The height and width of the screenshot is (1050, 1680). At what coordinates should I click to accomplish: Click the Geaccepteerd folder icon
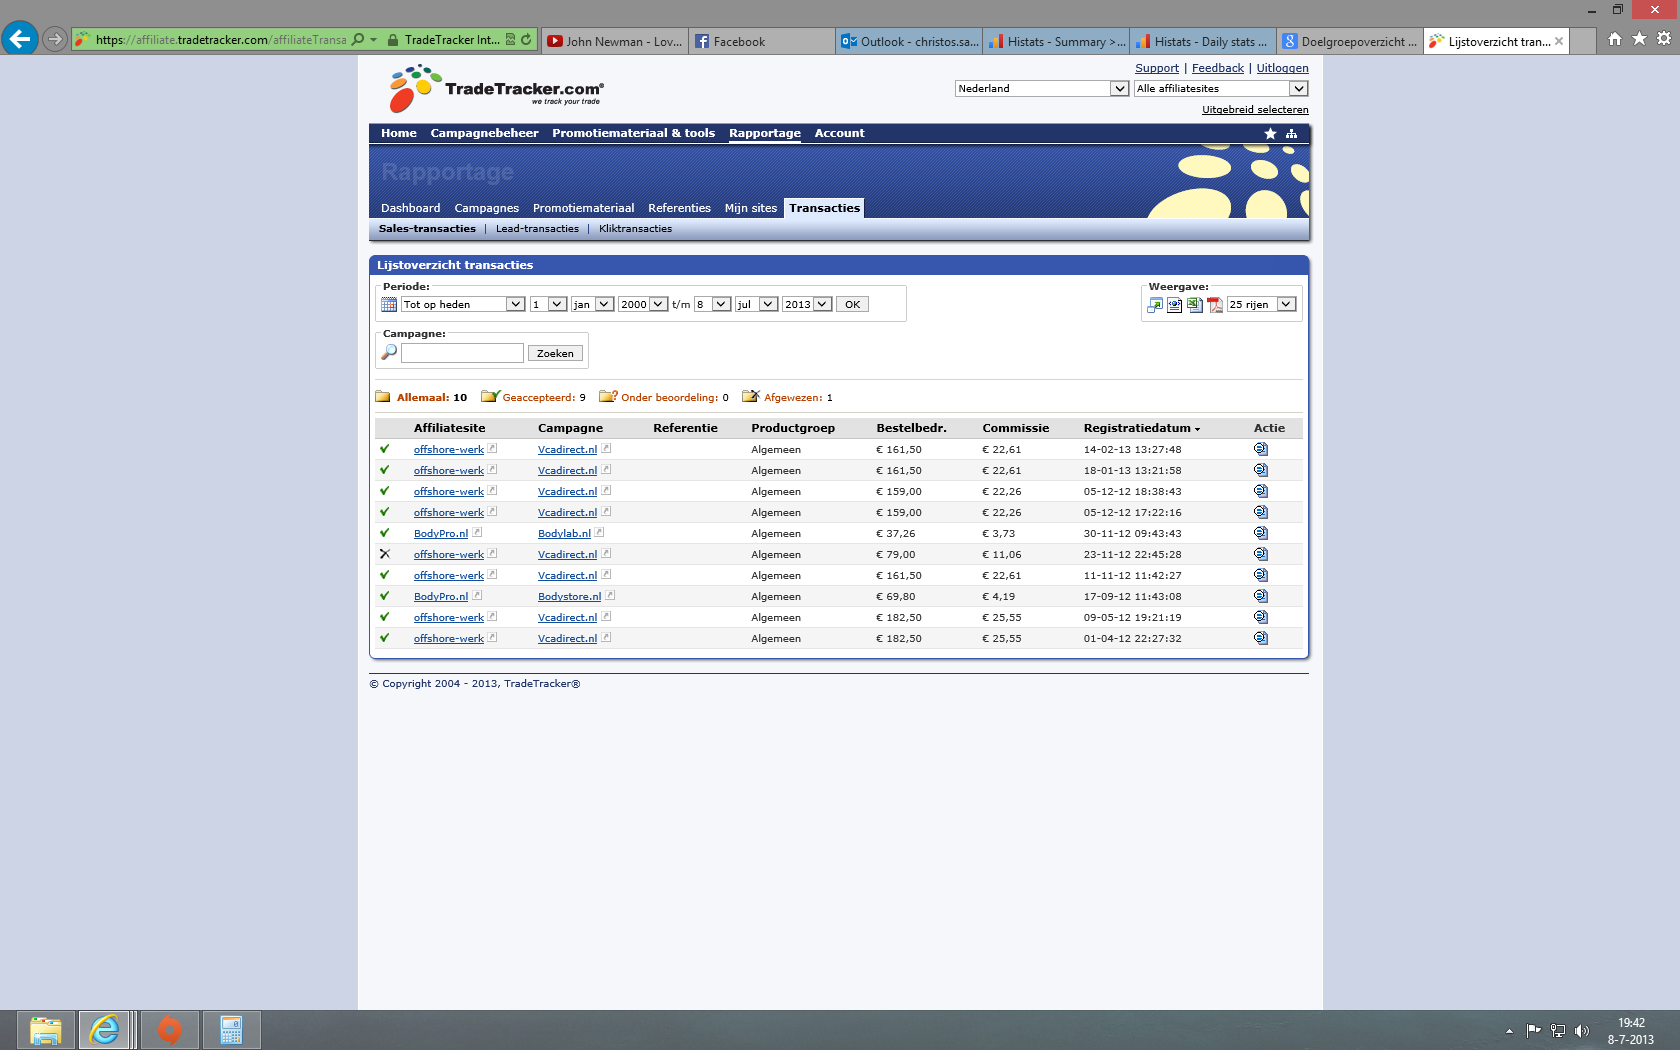click(x=490, y=397)
